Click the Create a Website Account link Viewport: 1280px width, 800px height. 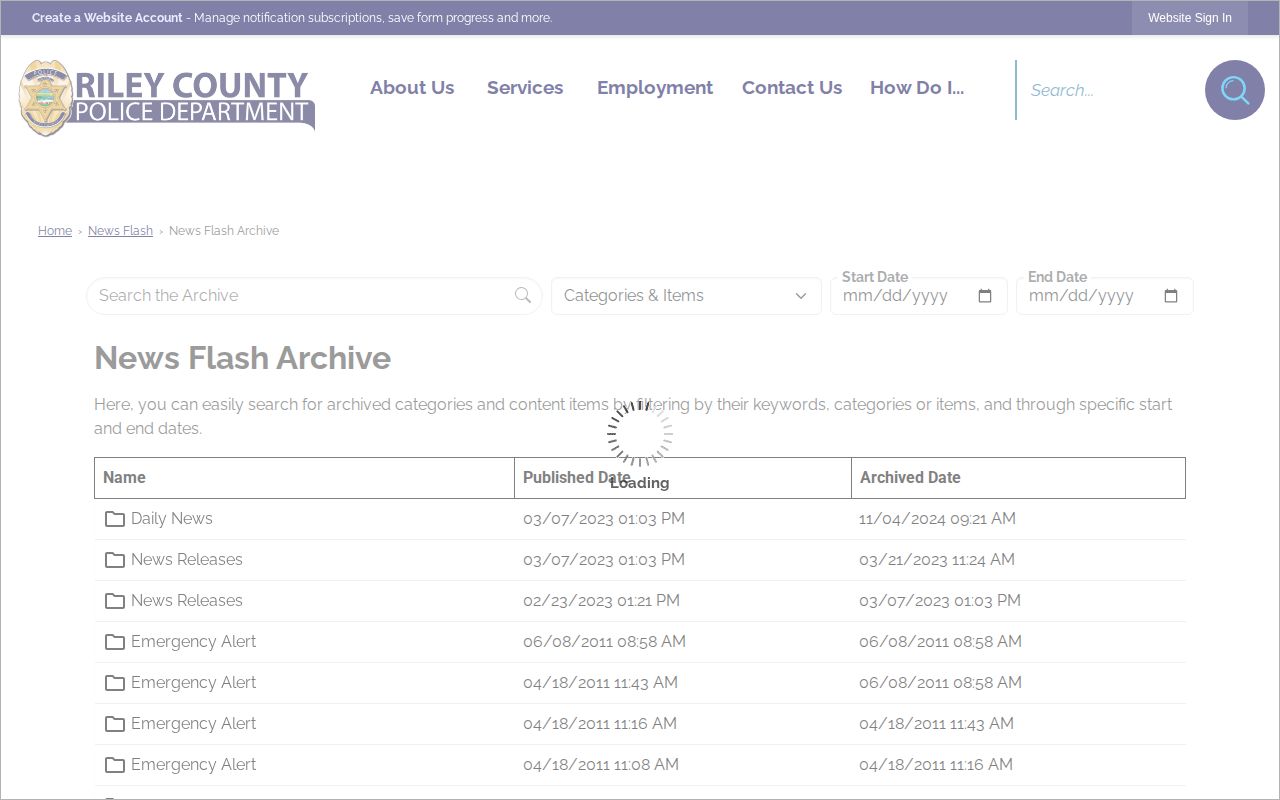[x=107, y=18]
